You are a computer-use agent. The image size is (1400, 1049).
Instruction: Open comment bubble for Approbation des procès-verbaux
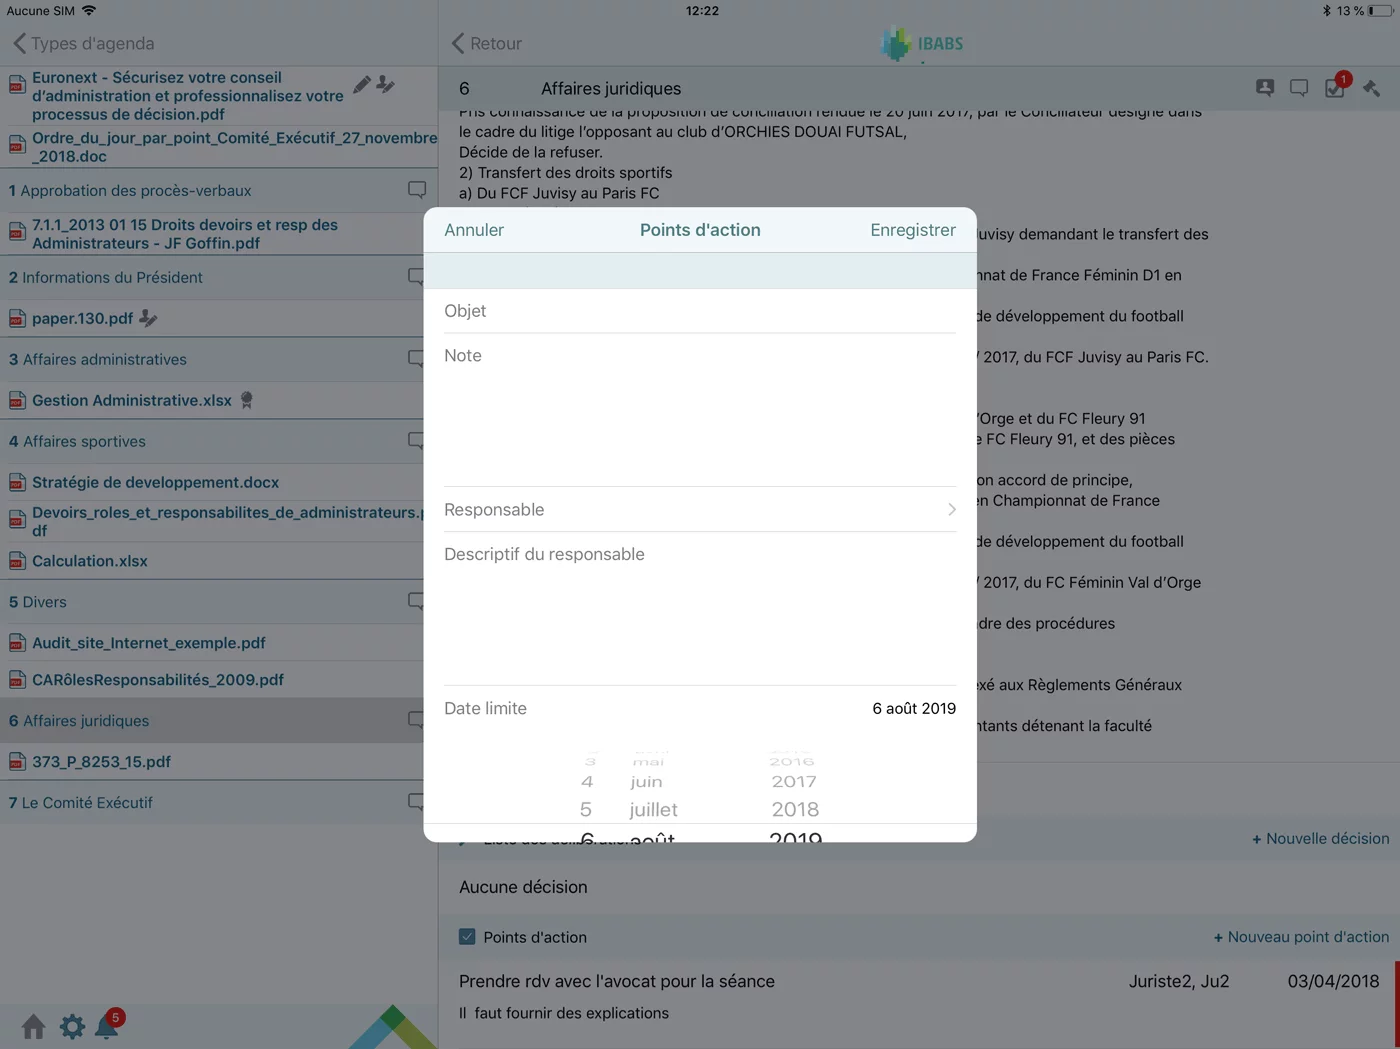417,190
